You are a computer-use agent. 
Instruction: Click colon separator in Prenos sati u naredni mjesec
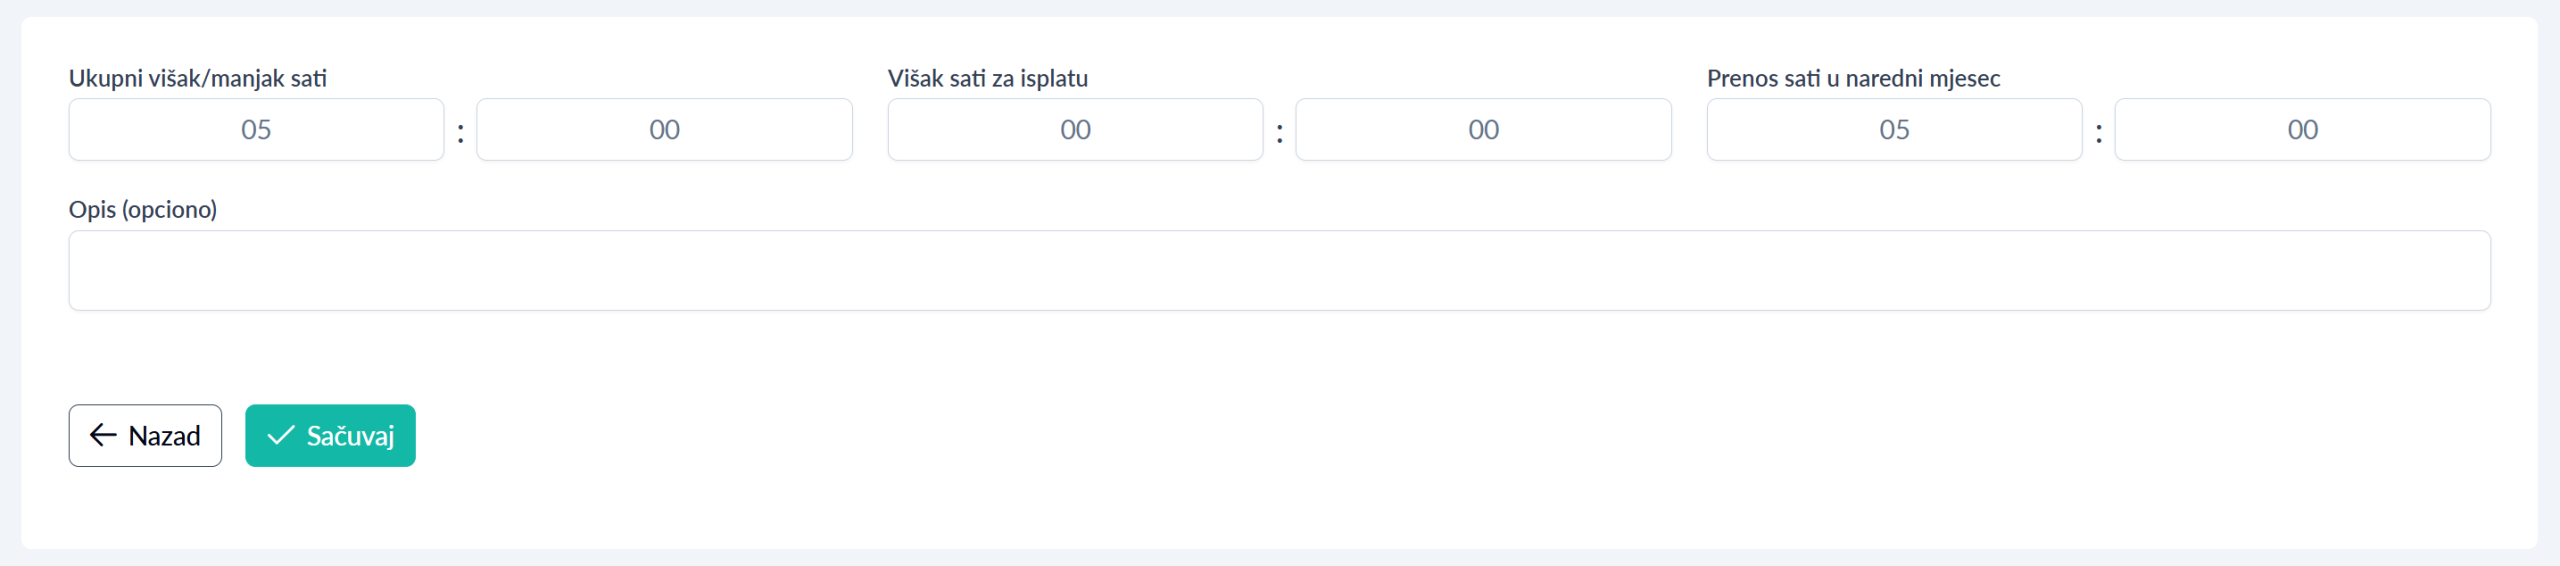point(2098,133)
